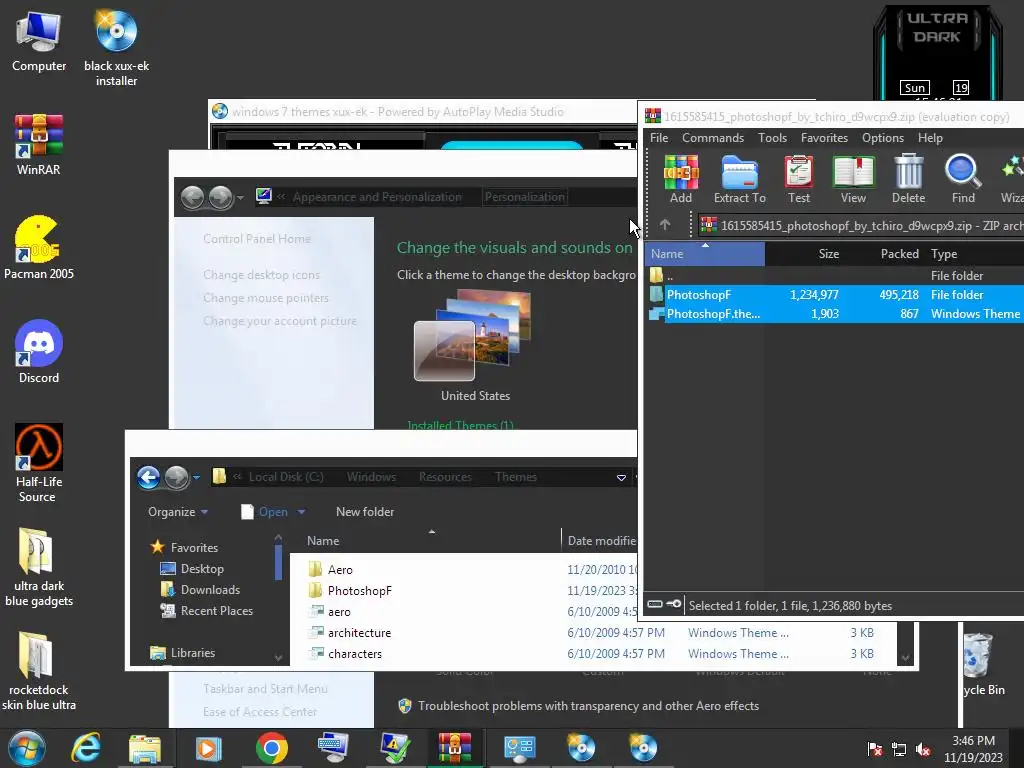Click Resources in explorer breadcrumb
1024x768 pixels.
pos(445,477)
